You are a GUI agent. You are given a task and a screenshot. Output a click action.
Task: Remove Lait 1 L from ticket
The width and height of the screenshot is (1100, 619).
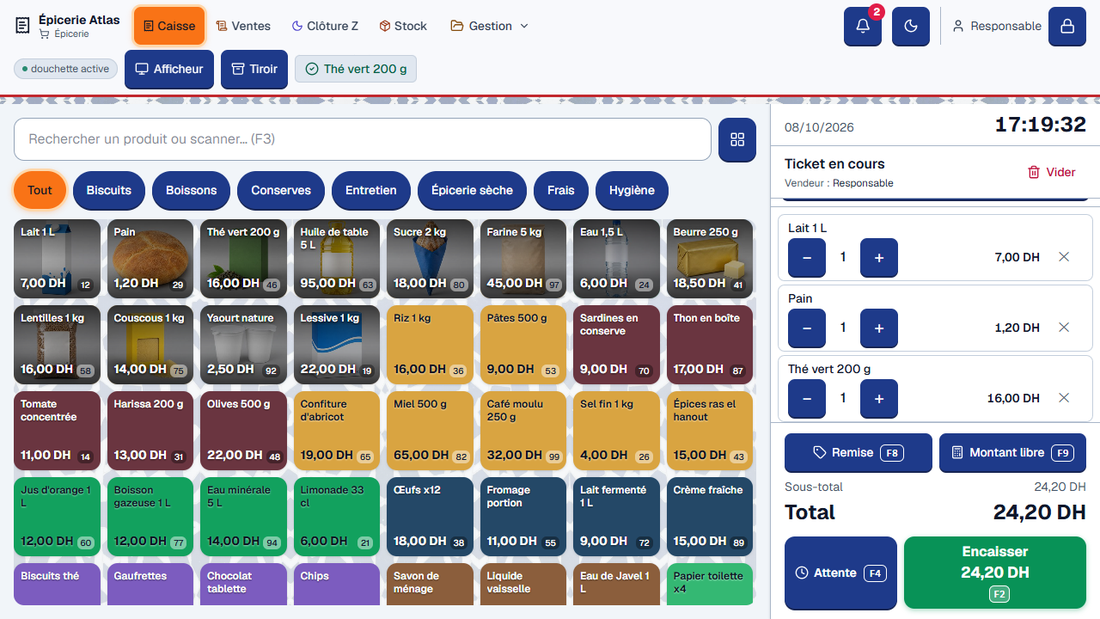click(1064, 257)
